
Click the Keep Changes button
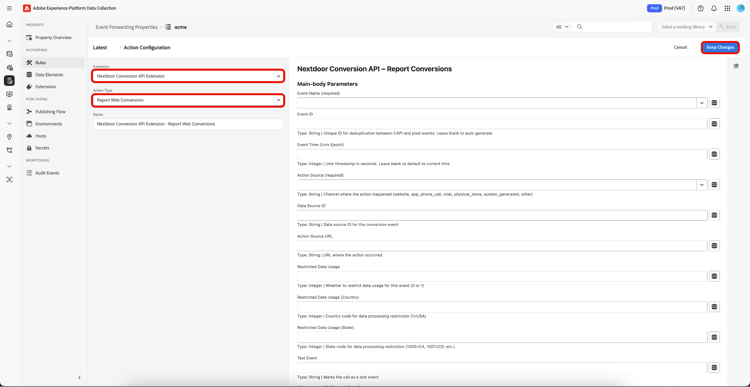point(720,47)
